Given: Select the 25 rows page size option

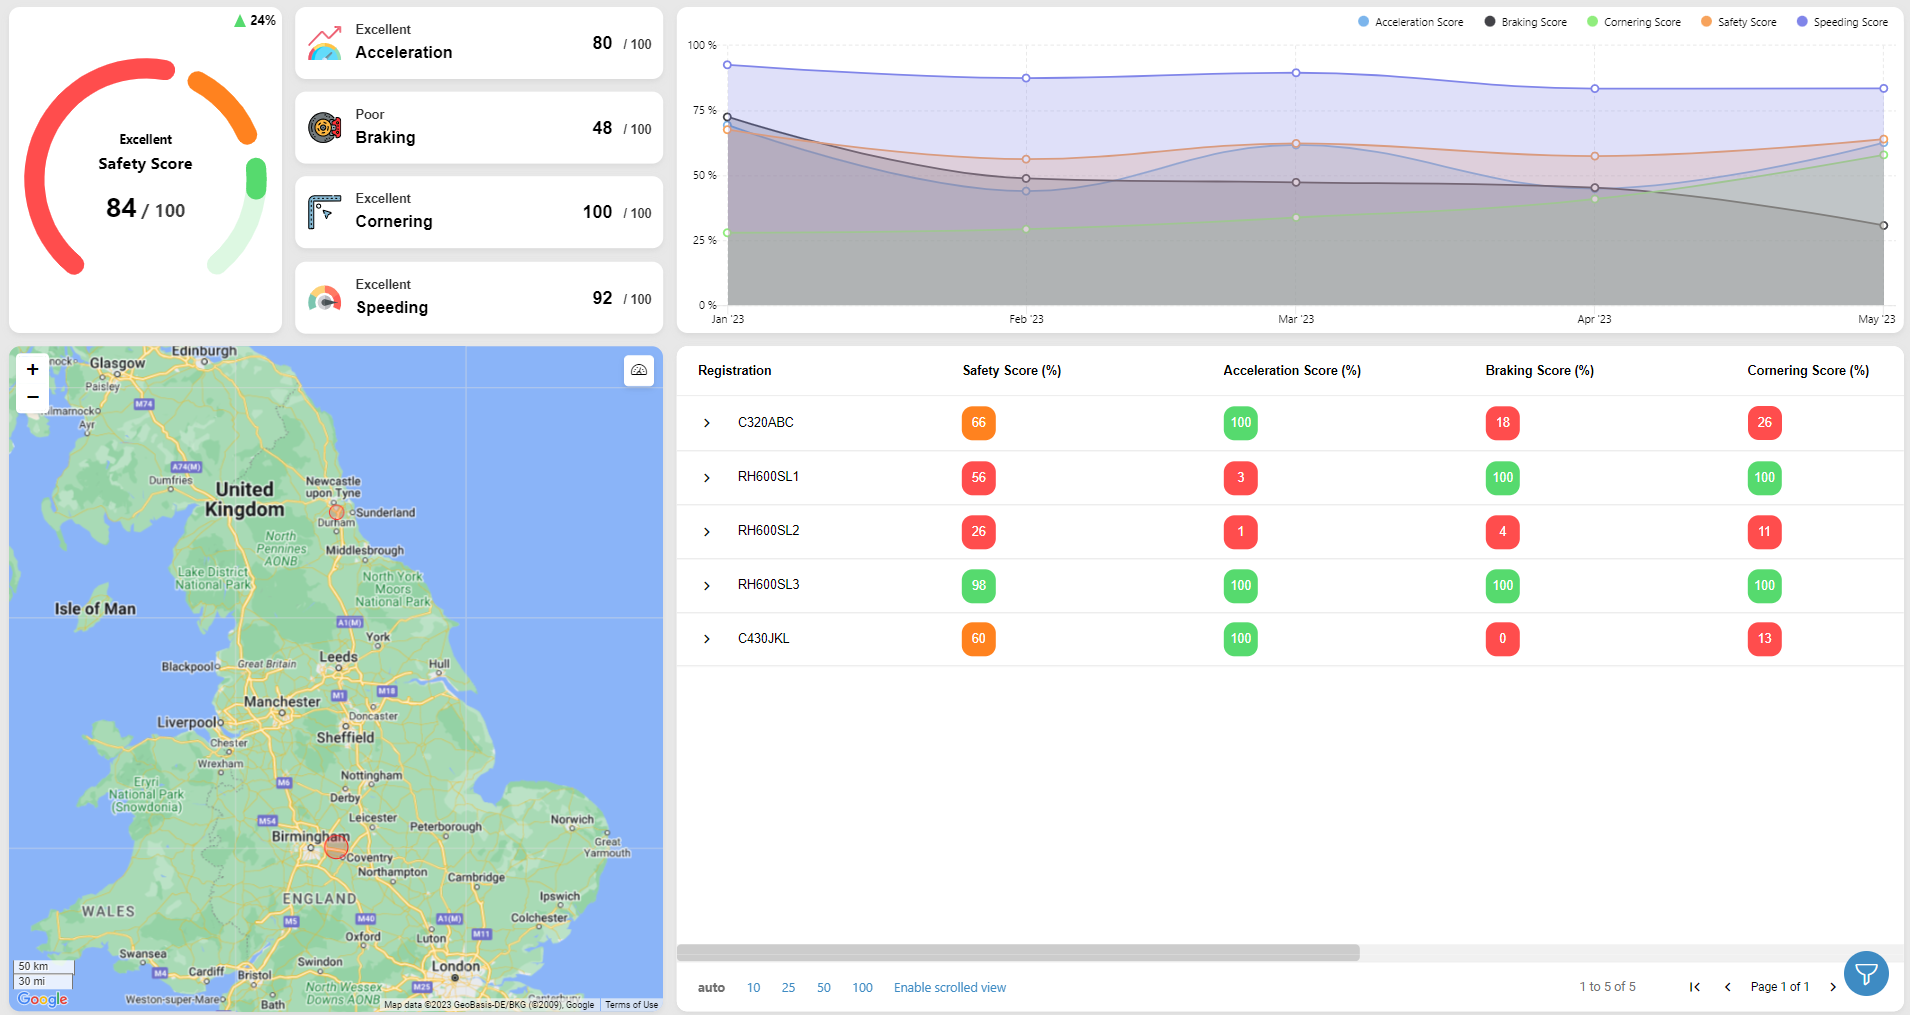Looking at the screenshot, I should tap(788, 987).
